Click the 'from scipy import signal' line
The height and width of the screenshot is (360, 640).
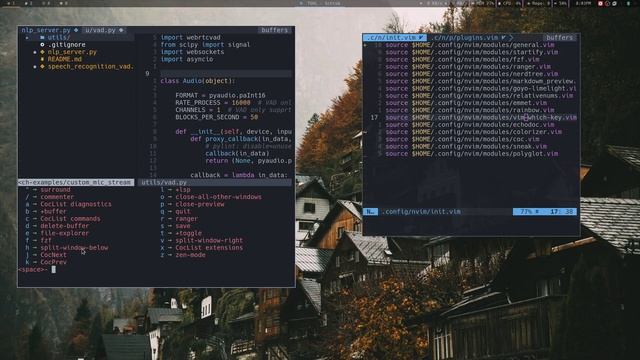[x=205, y=45]
